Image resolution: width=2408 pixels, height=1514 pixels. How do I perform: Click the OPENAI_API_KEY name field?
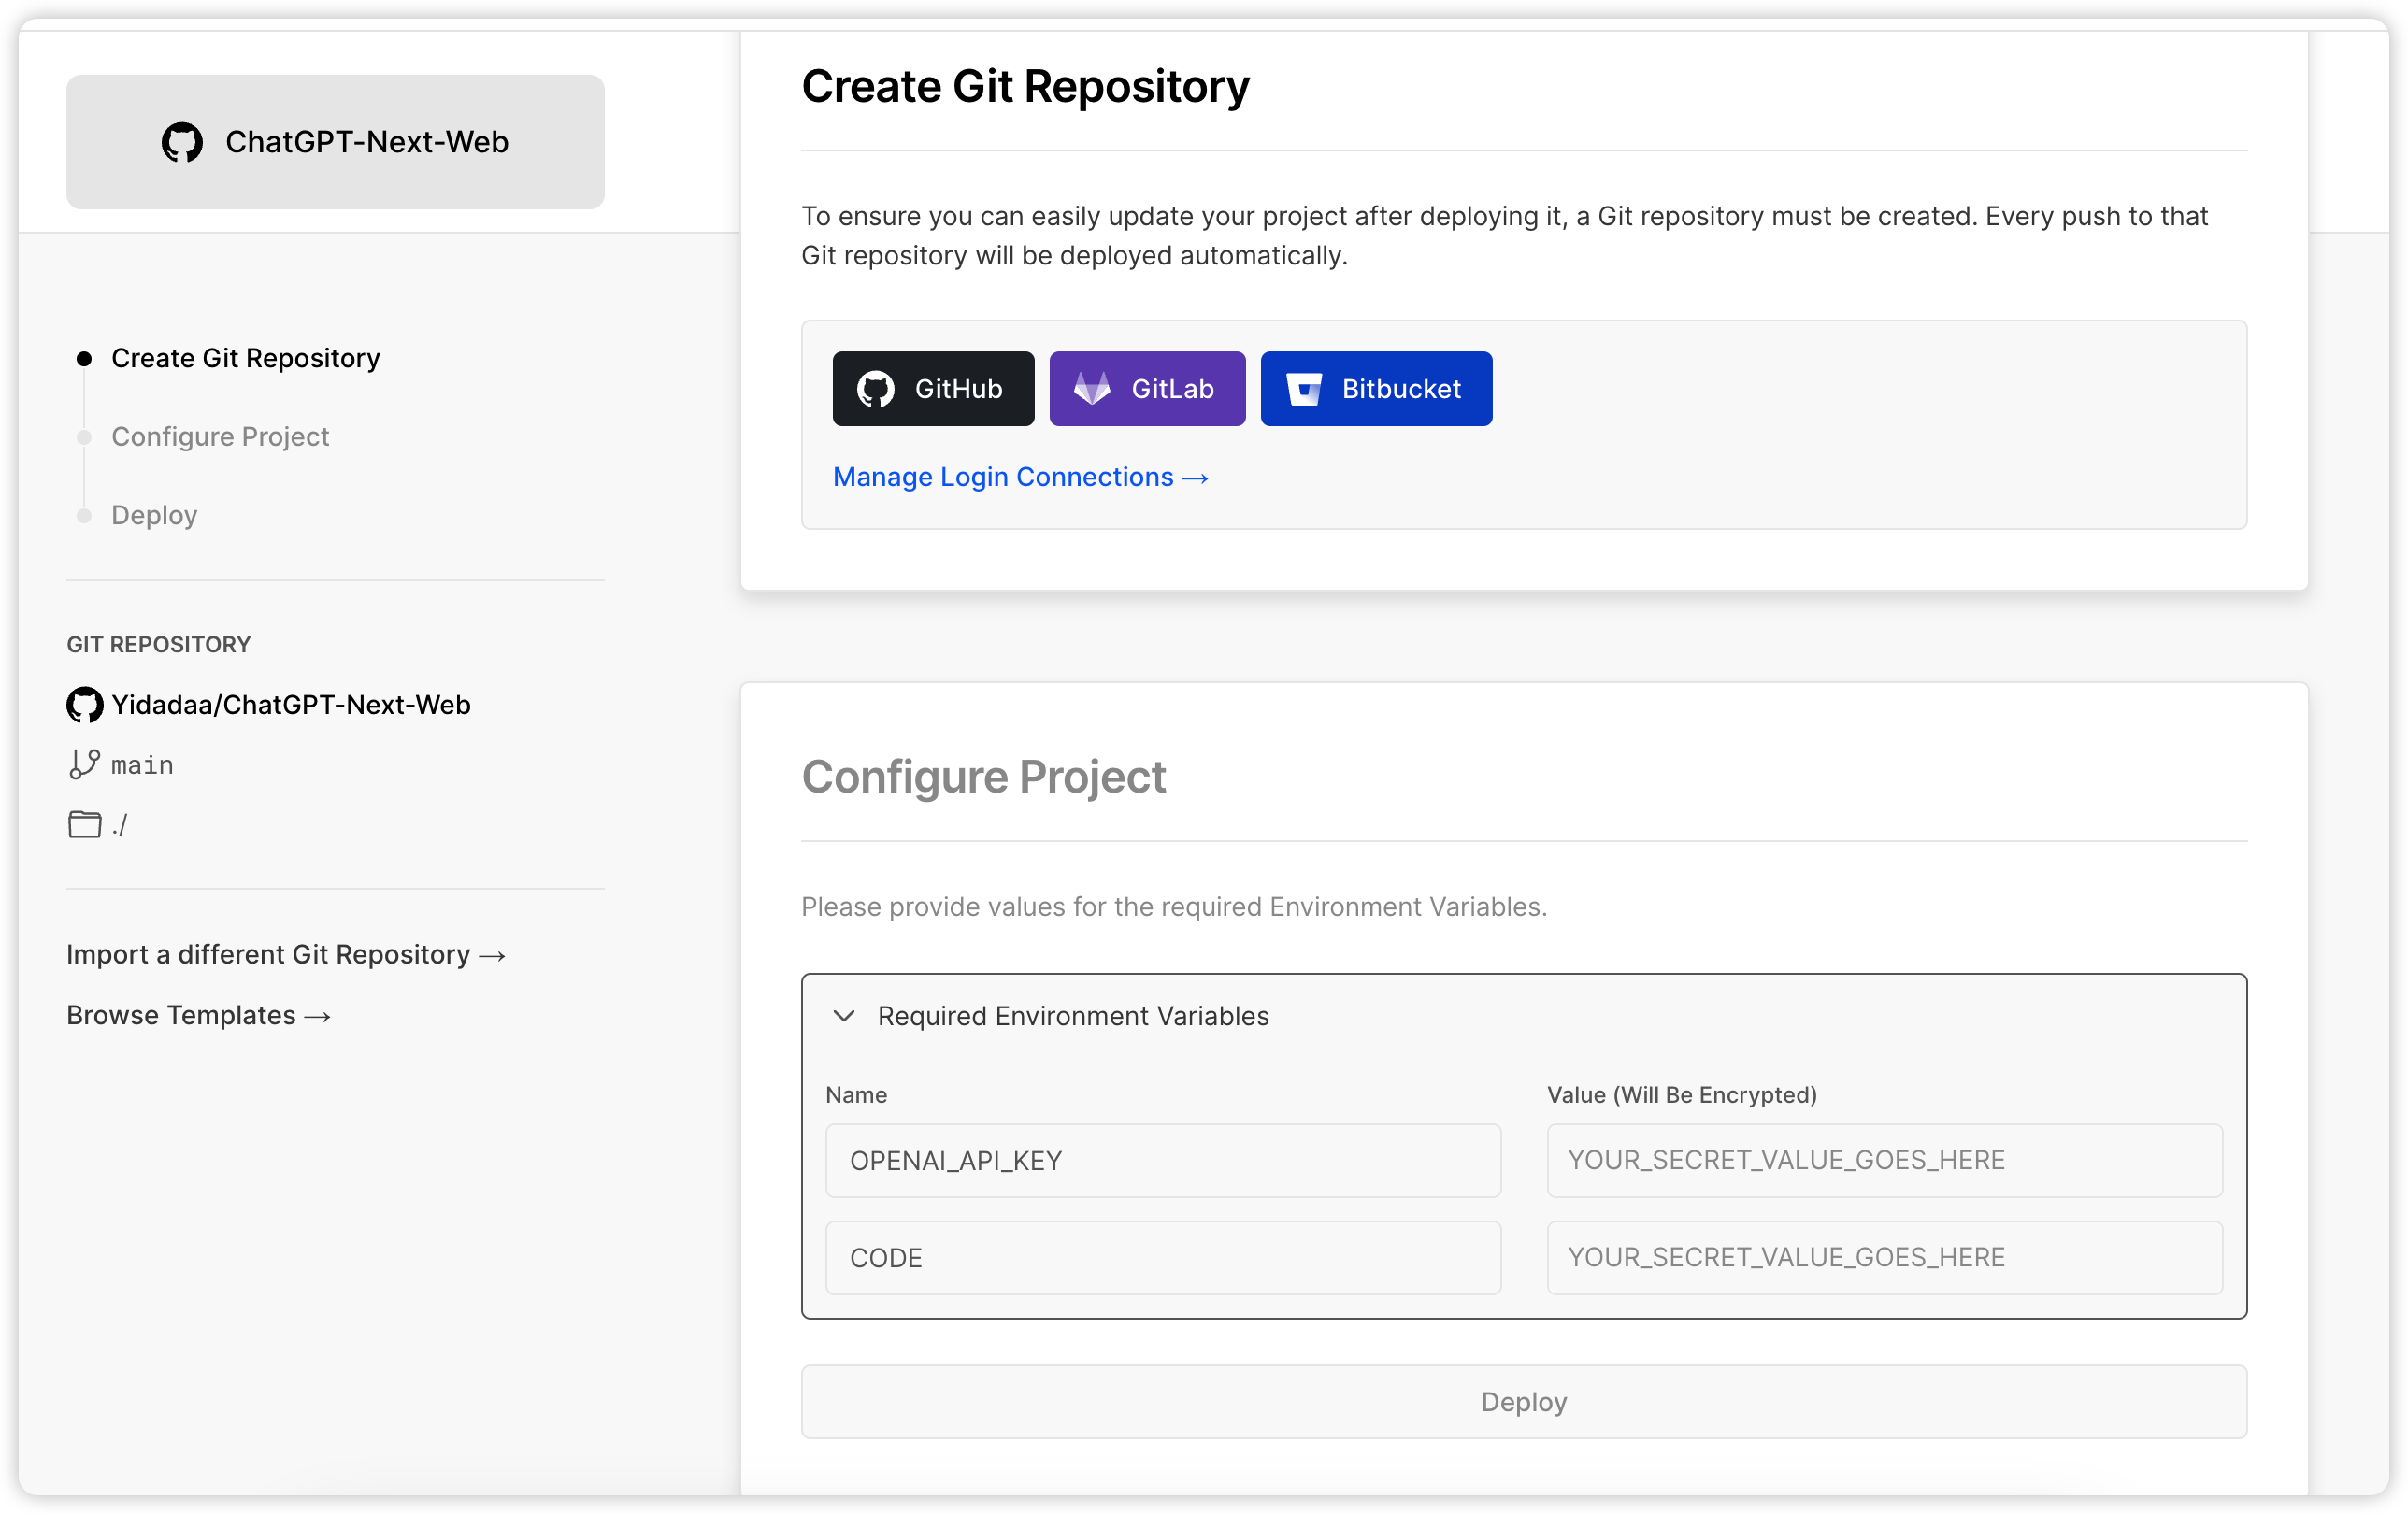[1163, 1161]
